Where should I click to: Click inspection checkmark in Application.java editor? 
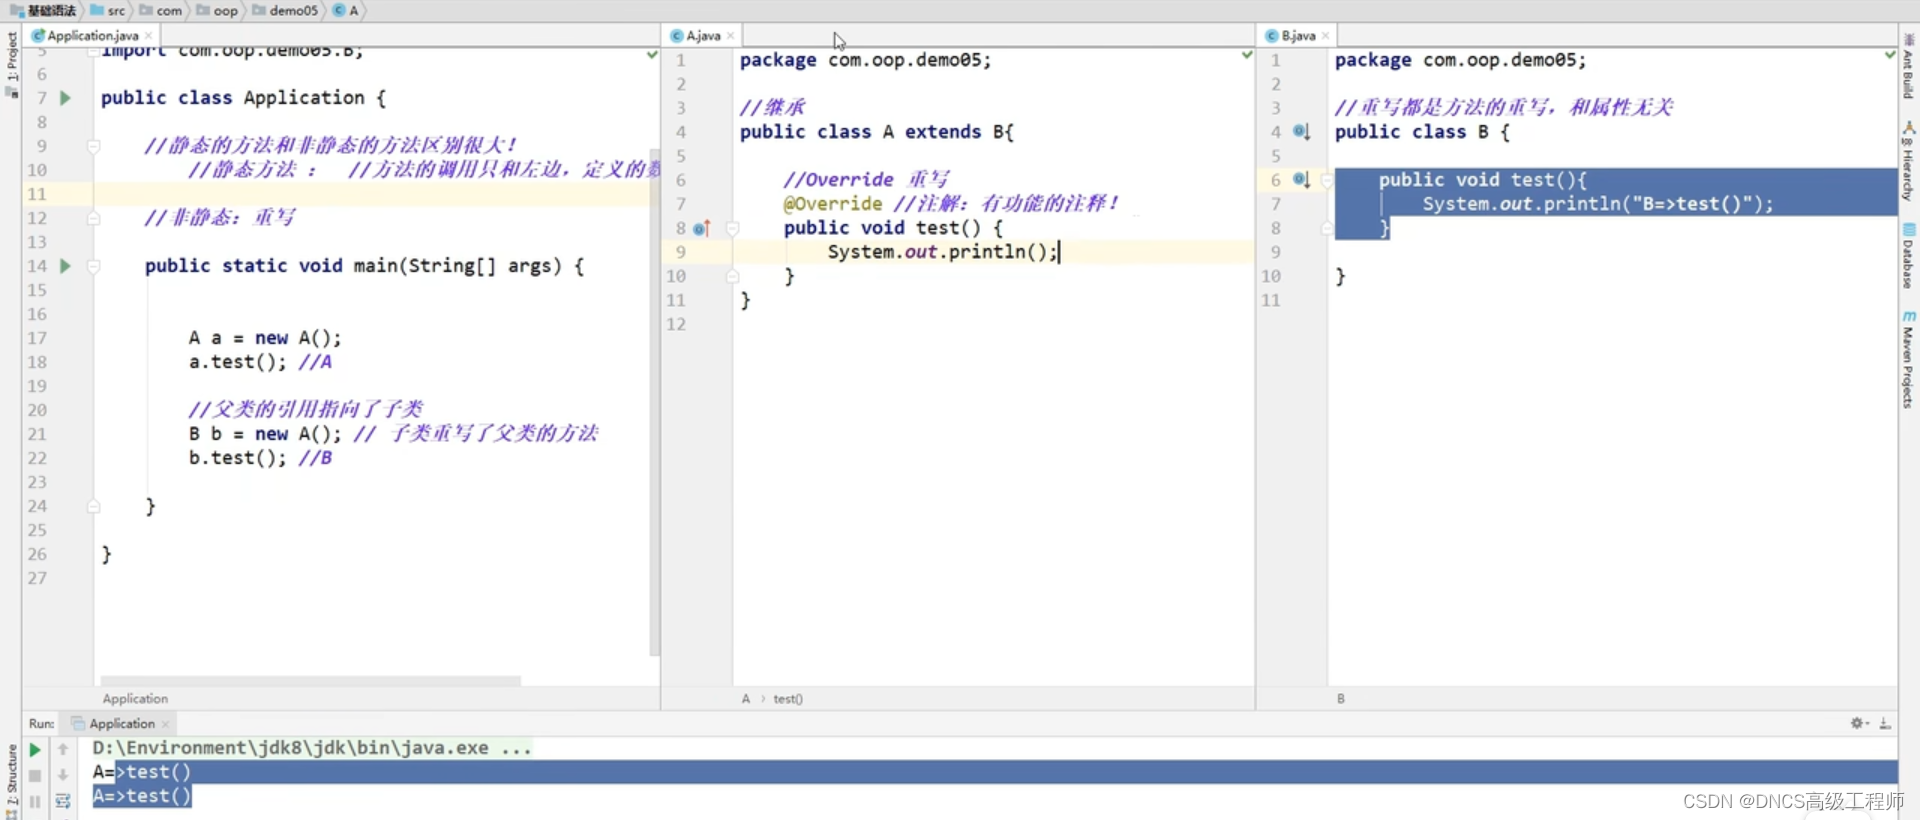click(x=652, y=55)
